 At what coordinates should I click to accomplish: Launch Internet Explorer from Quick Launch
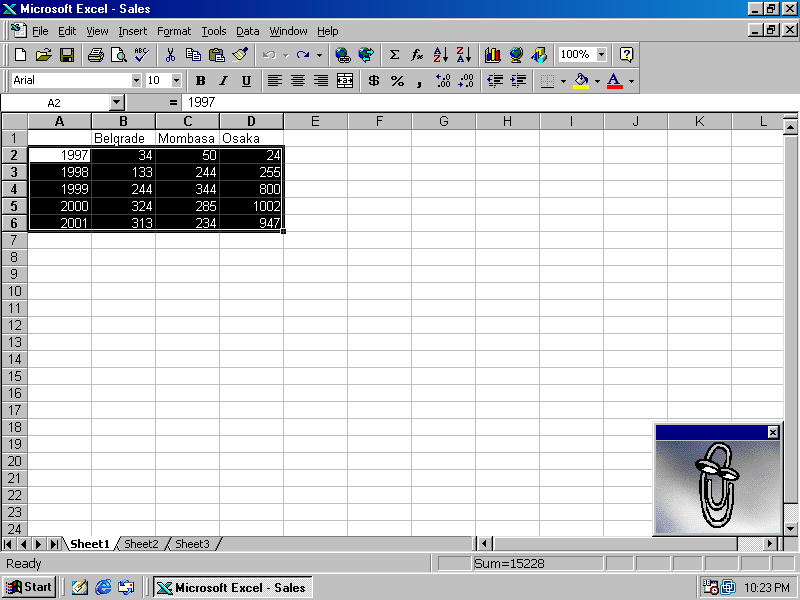point(103,587)
